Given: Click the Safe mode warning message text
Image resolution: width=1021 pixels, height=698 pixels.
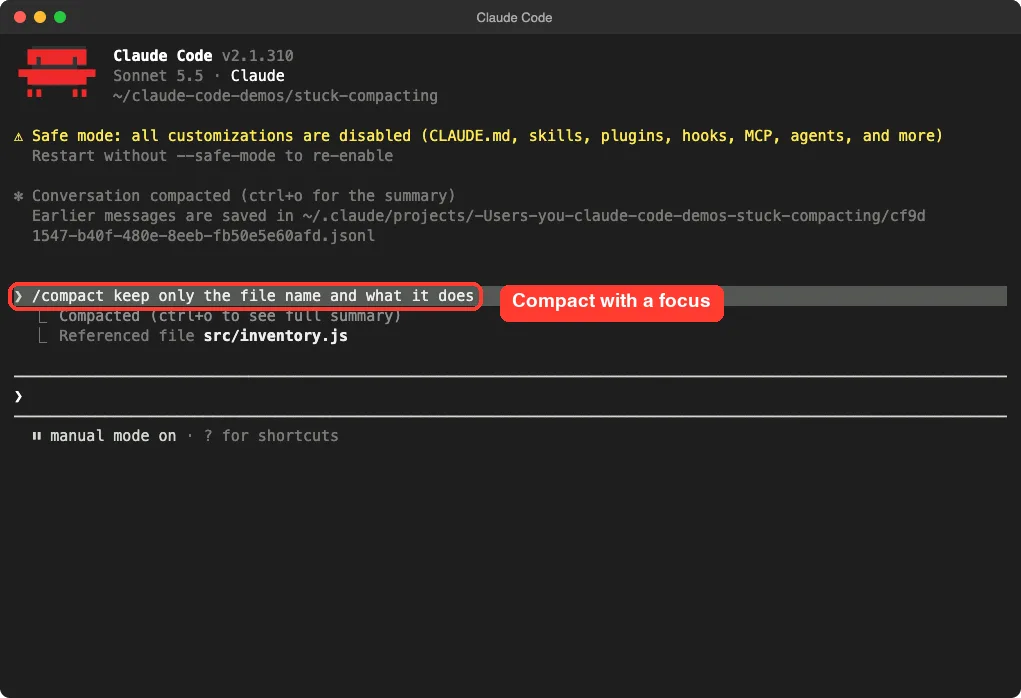Looking at the screenshot, I should (487, 135).
